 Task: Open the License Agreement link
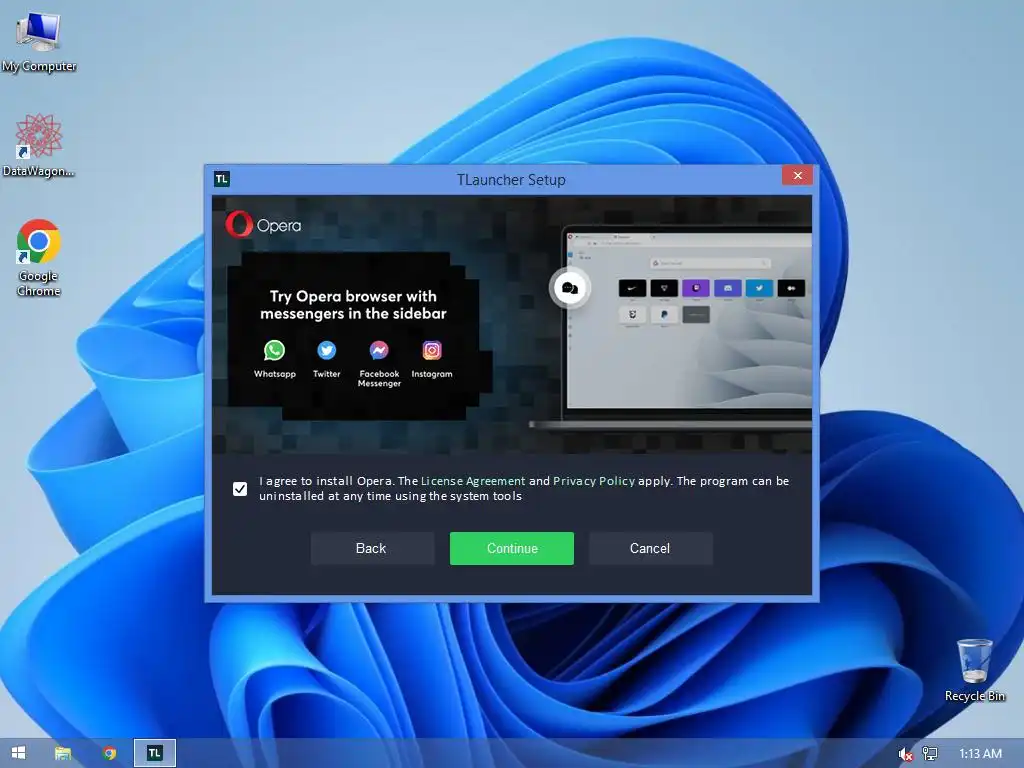tap(473, 481)
